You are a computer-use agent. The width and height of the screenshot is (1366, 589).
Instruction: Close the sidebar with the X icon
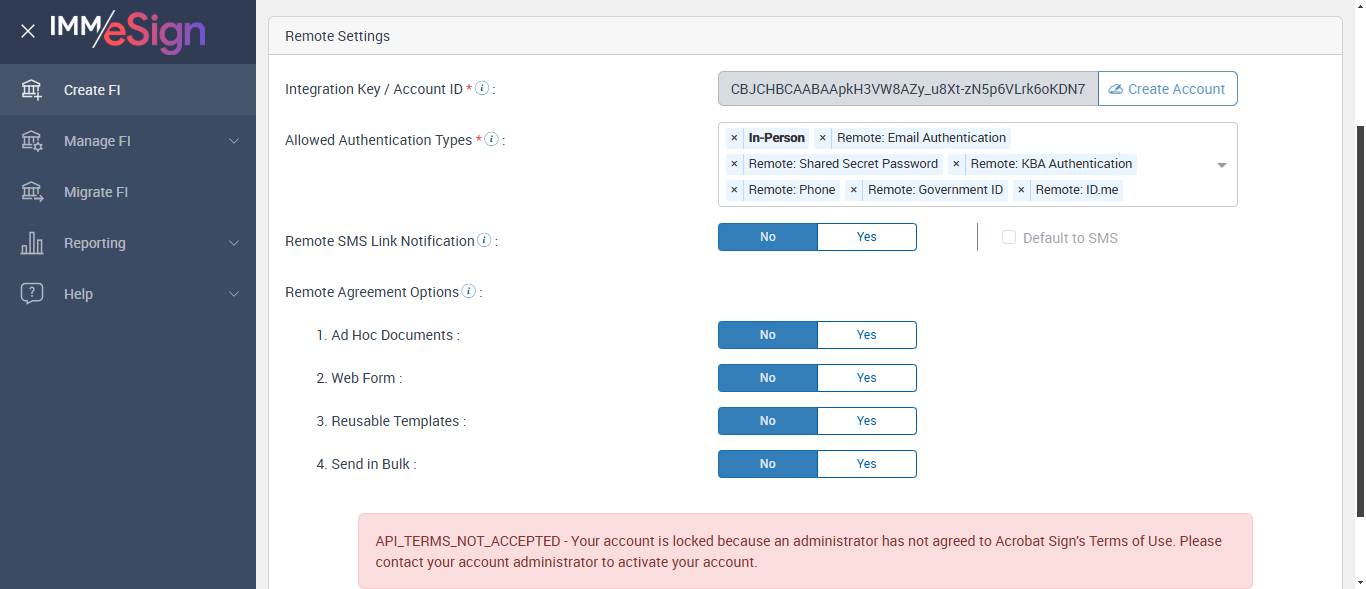point(28,31)
